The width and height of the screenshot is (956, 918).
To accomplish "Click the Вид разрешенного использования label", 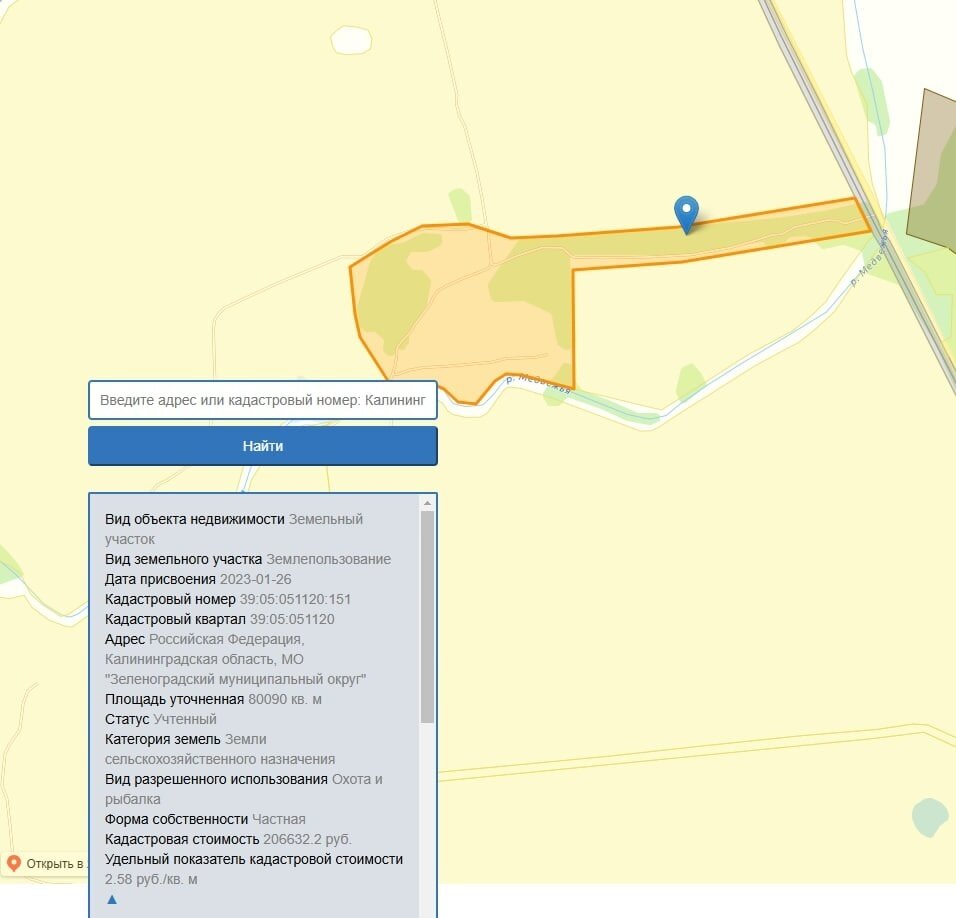I will (216, 779).
